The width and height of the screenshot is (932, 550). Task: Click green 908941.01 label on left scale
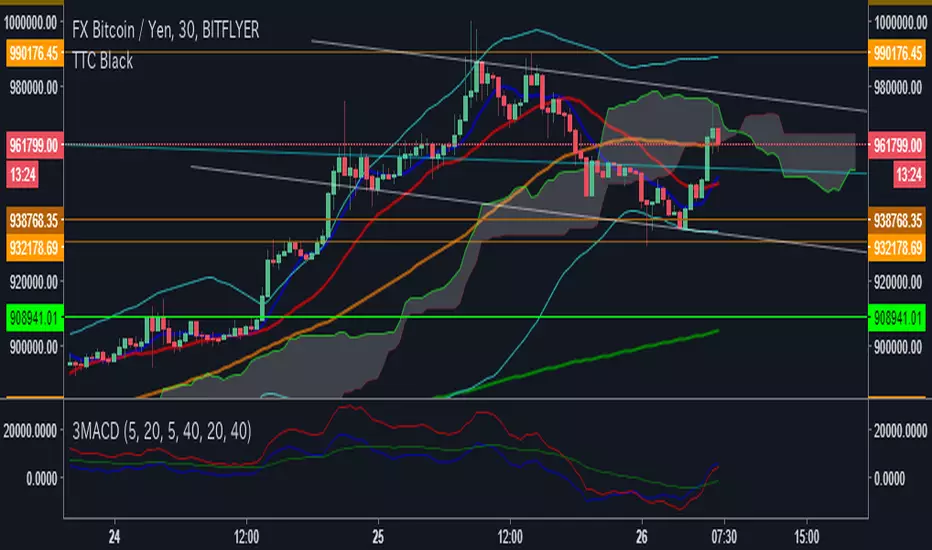(34, 318)
